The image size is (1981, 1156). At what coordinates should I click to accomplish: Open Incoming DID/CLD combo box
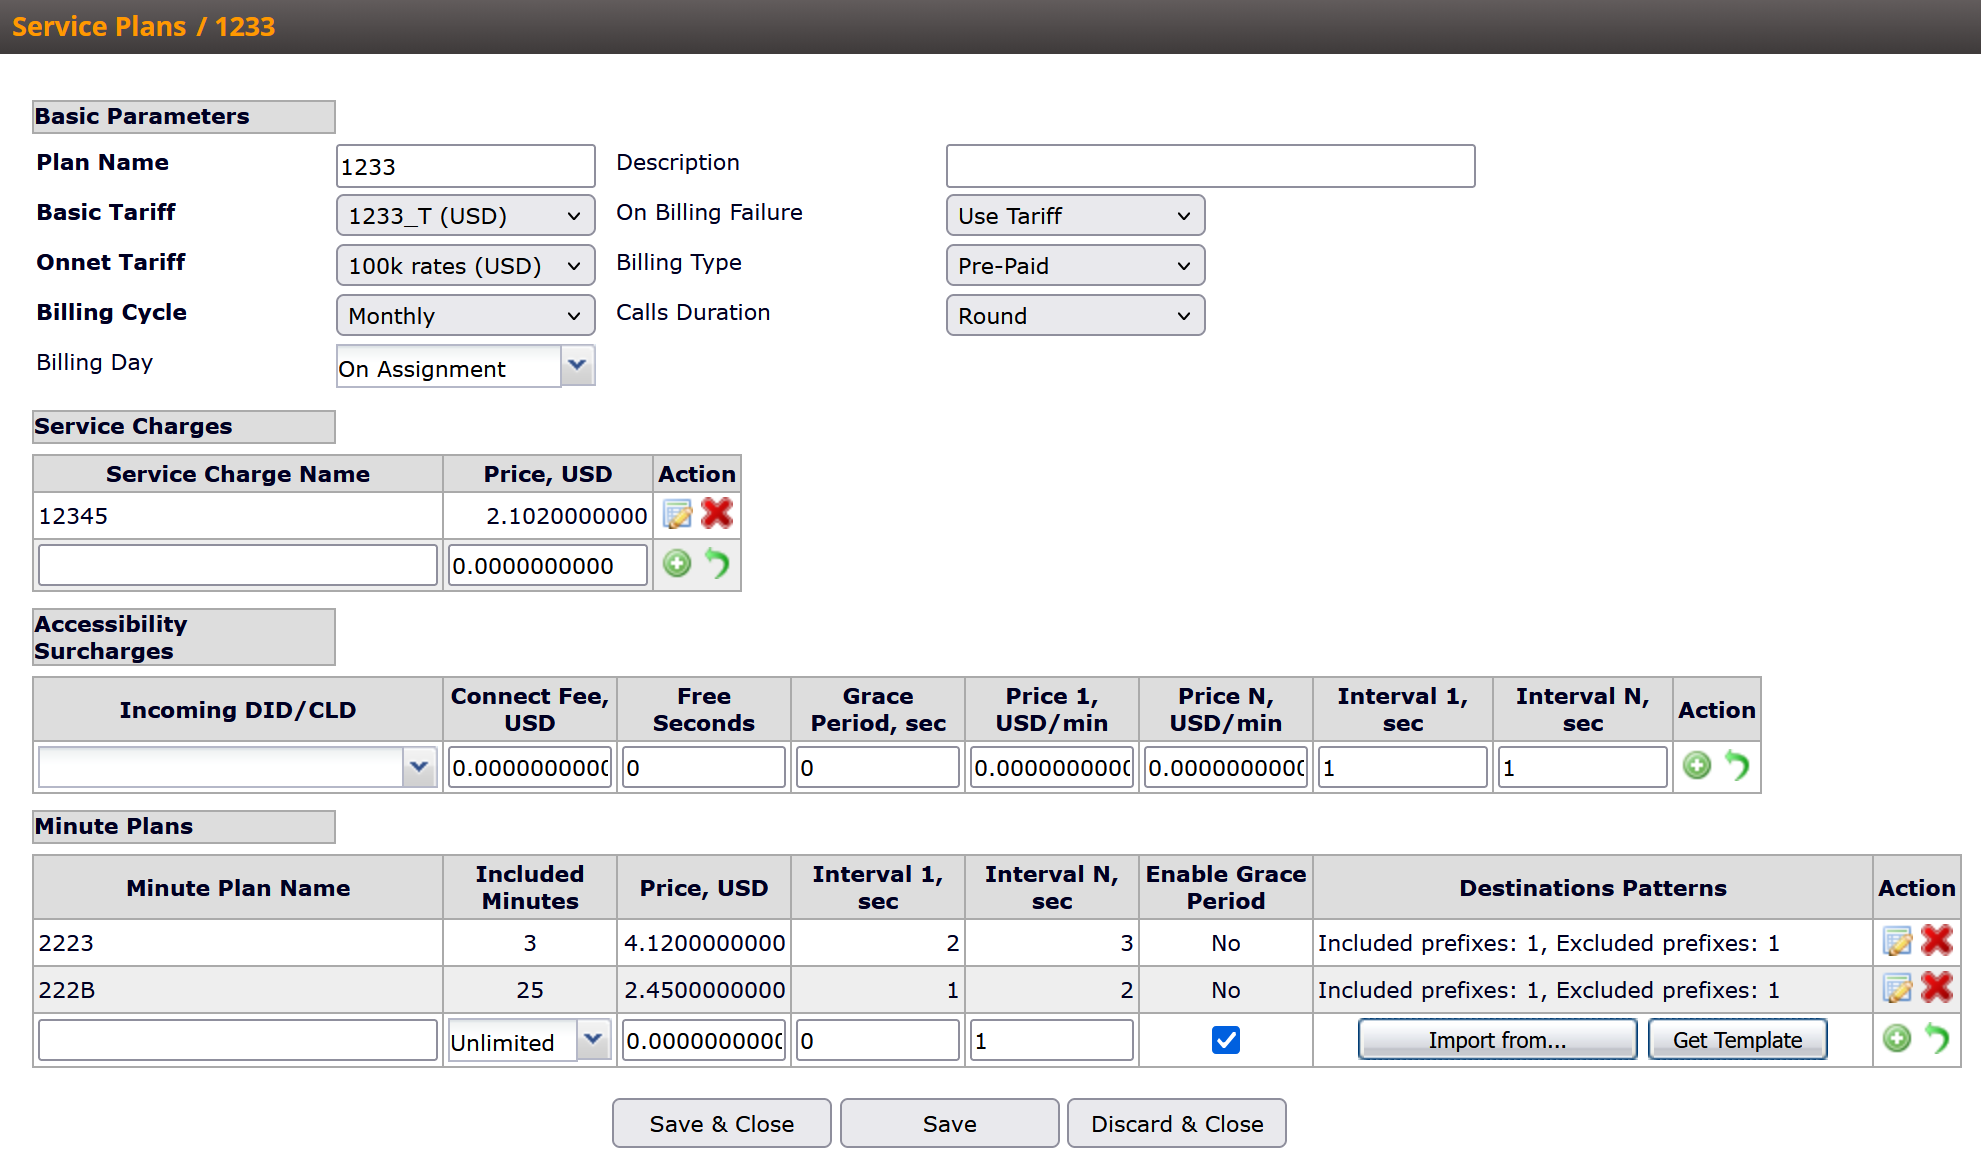(x=419, y=767)
